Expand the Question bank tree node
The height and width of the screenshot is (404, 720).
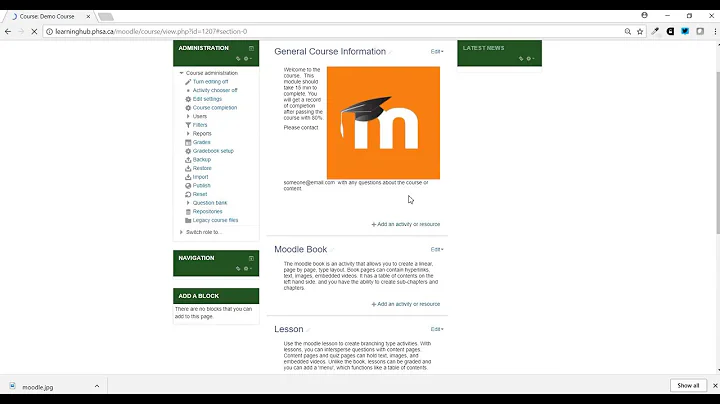coord(188,203)
